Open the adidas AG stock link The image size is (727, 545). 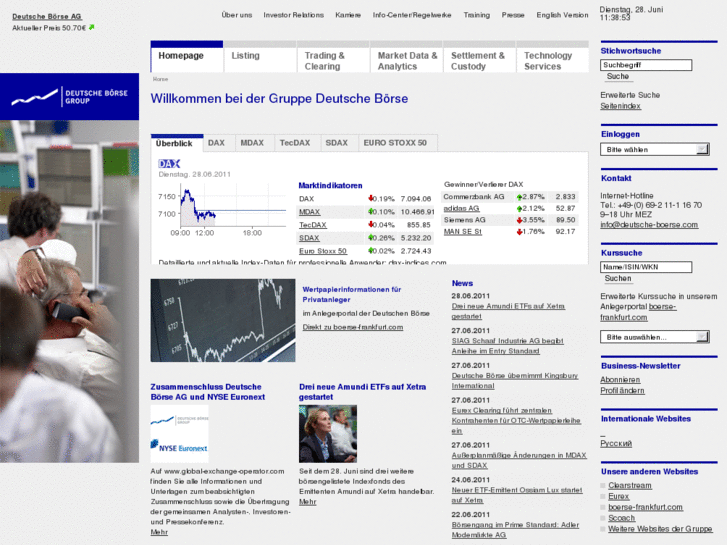[x=461, y=209]
